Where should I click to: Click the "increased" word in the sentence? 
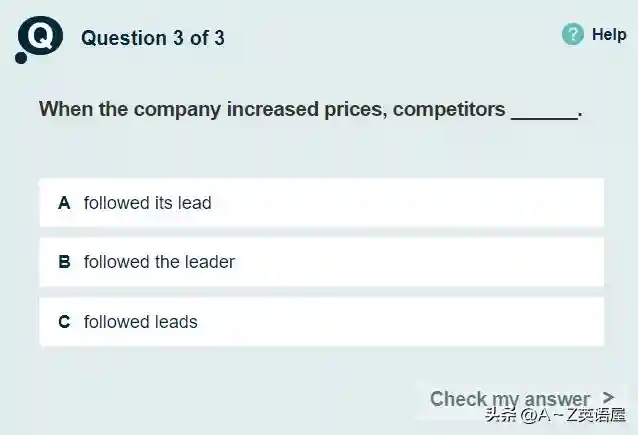pyautogui.click(x=273, y=109)
